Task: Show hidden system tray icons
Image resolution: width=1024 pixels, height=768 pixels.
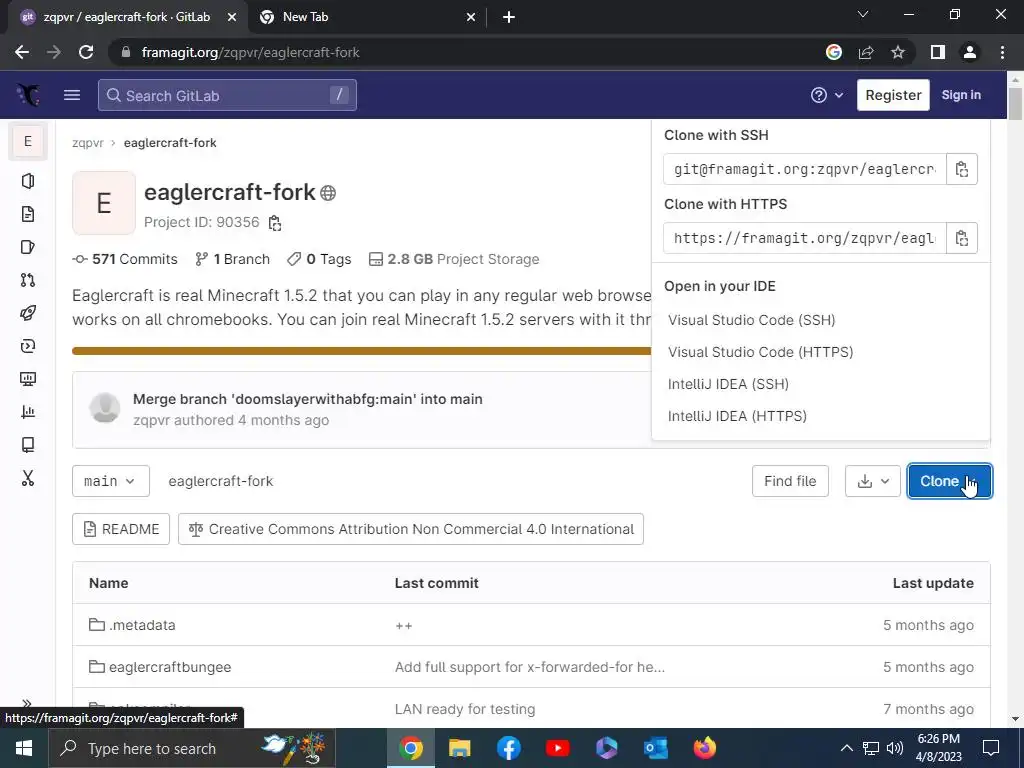Action: pyautogui.click(x=846, y=748)
